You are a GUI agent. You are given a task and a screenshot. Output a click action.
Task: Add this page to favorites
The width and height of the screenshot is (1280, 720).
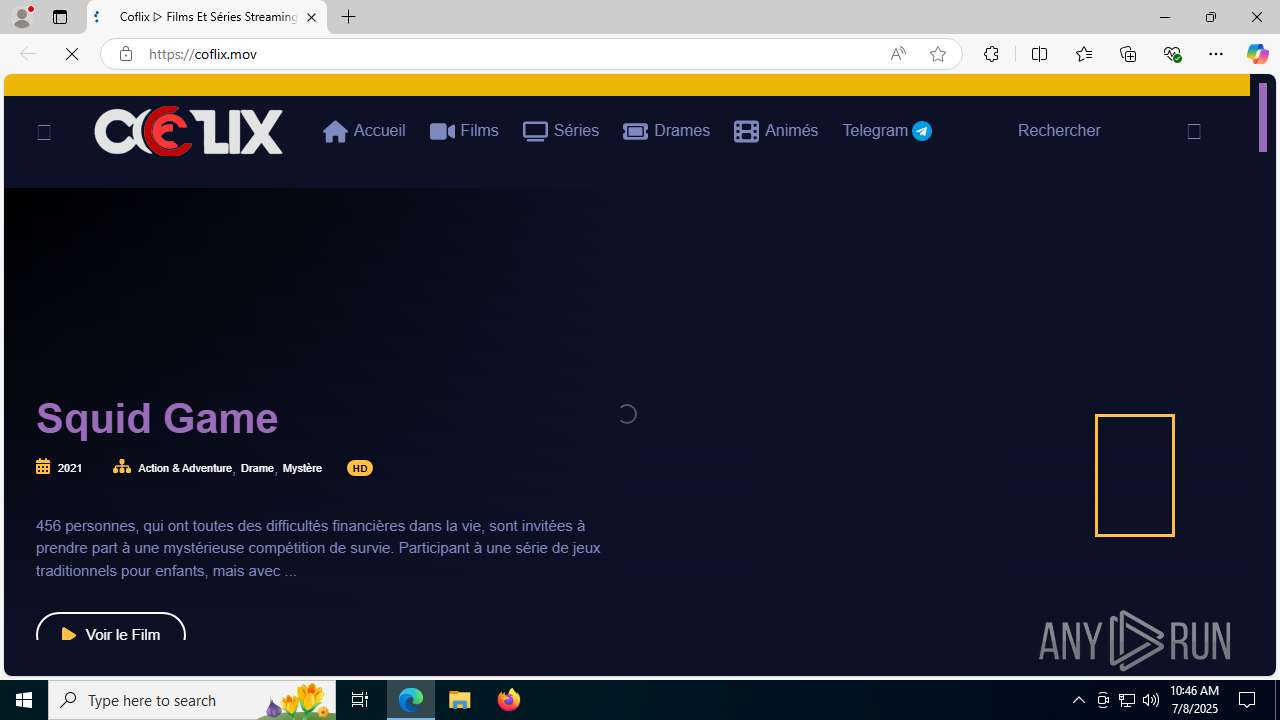938,54
